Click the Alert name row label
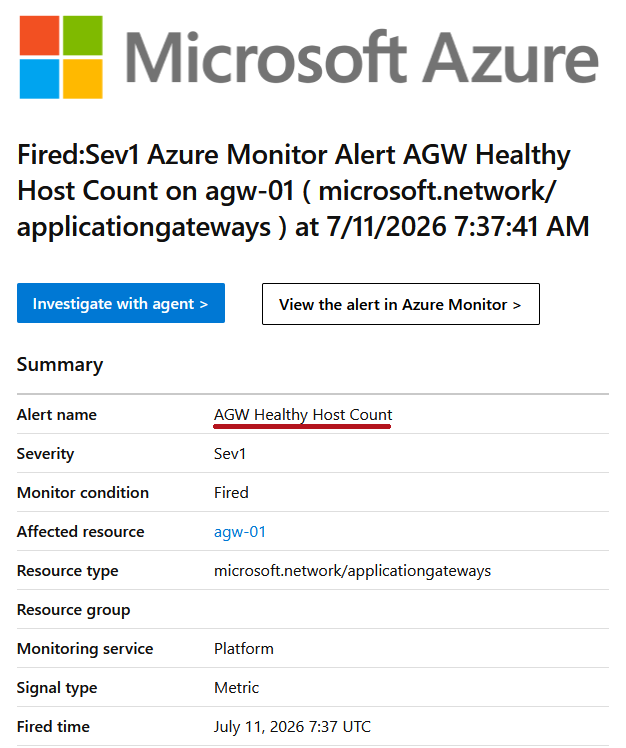The width and height of the screenshot is (626, 748). (x=57, y=415)
